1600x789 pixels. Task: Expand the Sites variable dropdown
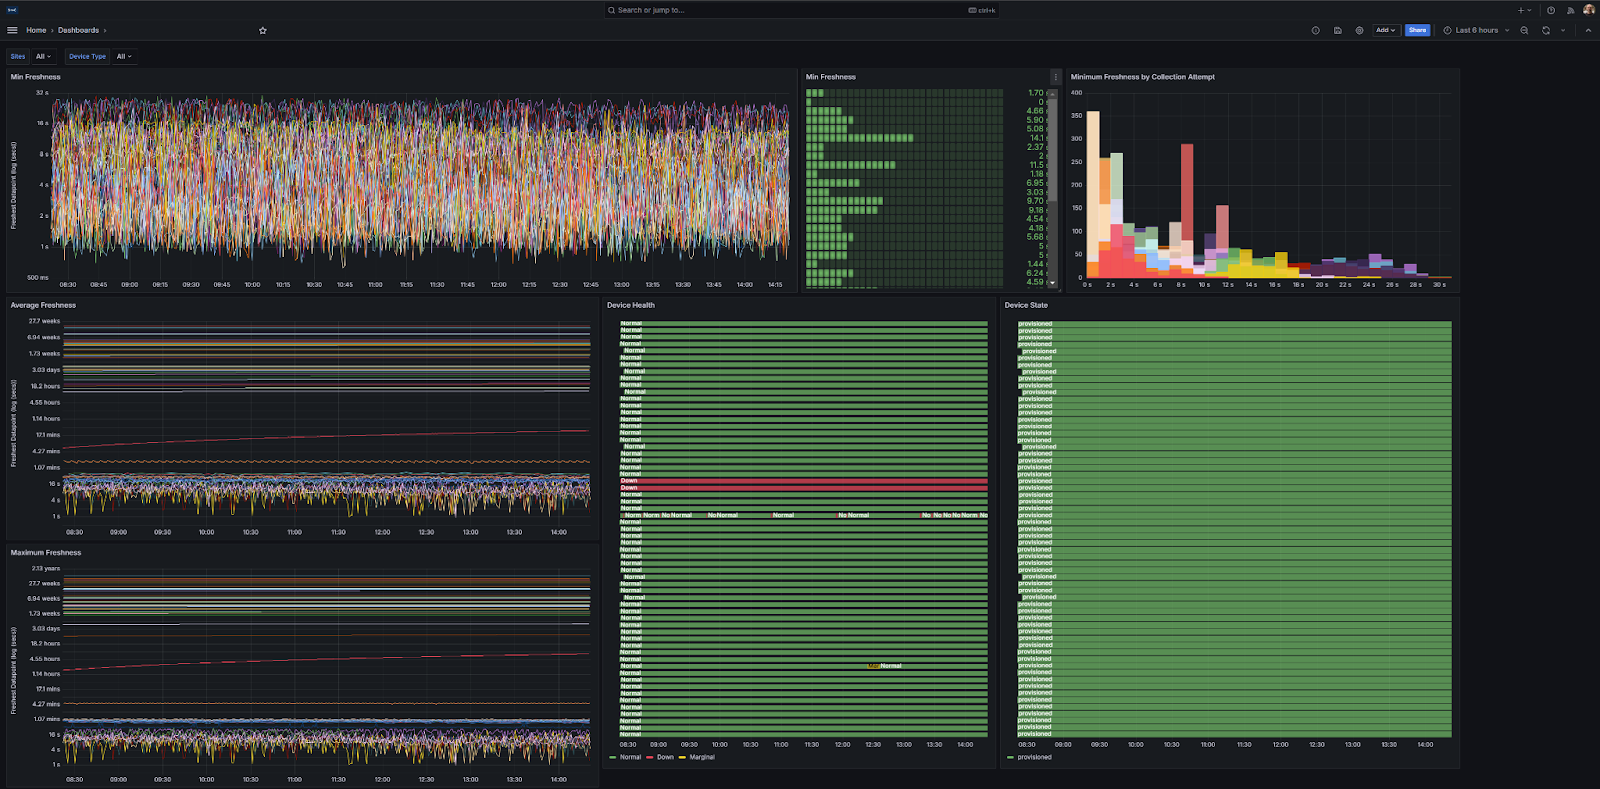(x=42, y=56)
